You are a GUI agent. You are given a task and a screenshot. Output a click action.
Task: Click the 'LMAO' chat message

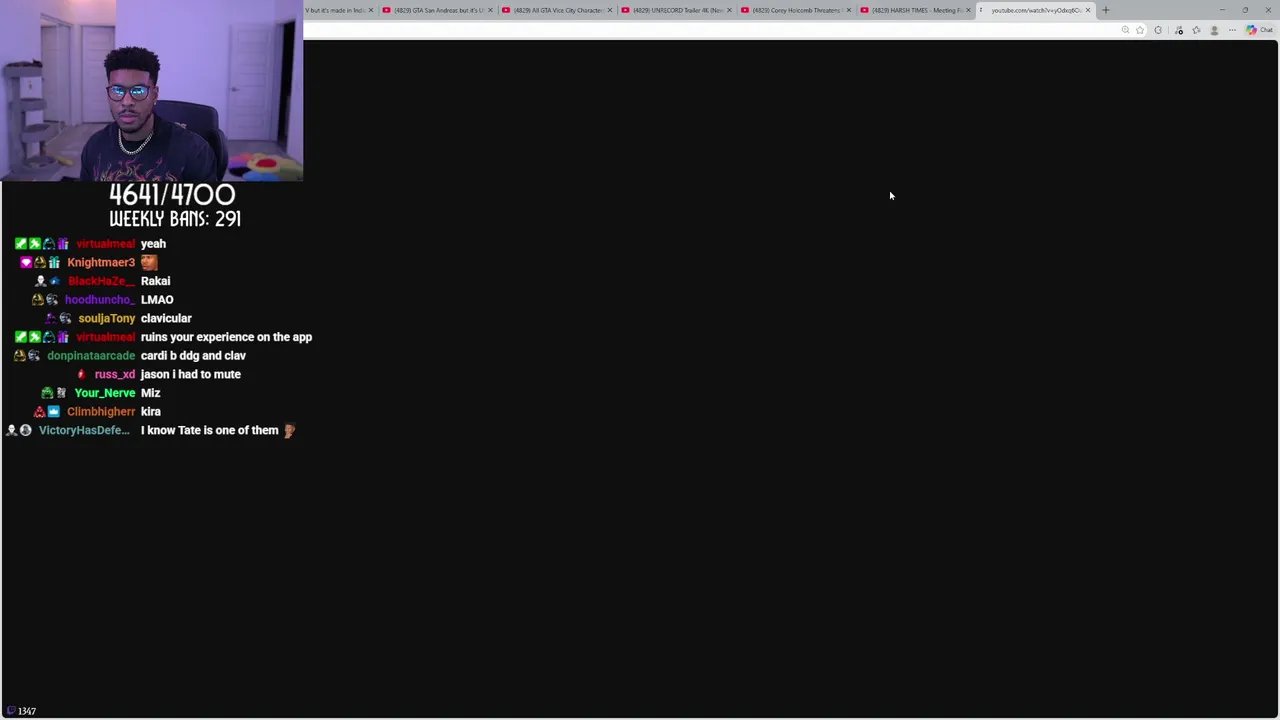(x=157, y=300)
